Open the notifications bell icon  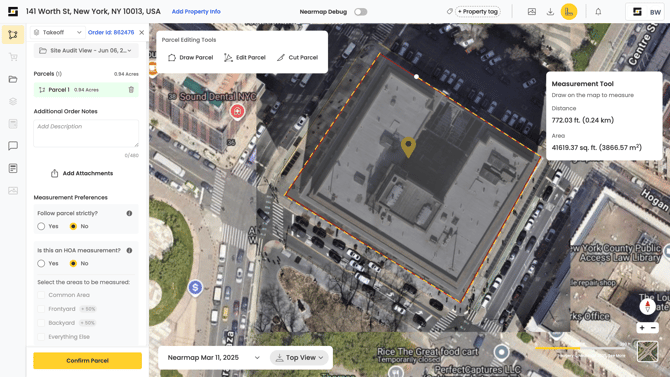coord(598,12)
